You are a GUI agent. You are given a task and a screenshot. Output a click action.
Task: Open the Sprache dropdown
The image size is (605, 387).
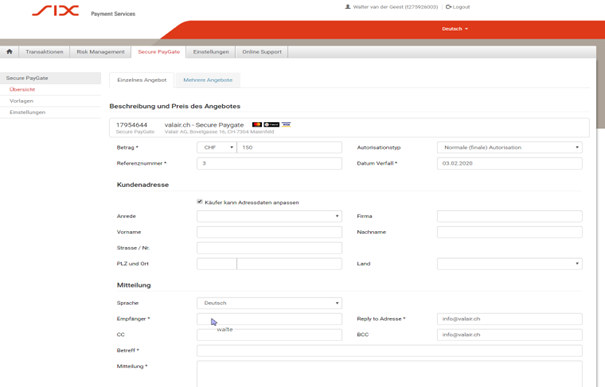point(269,303)
